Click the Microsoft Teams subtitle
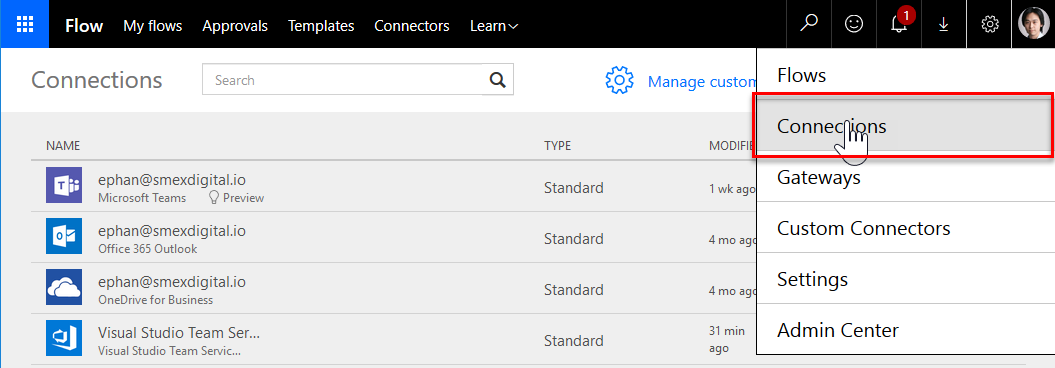Viewport: 1055px width, 368px height. (142, 198)
